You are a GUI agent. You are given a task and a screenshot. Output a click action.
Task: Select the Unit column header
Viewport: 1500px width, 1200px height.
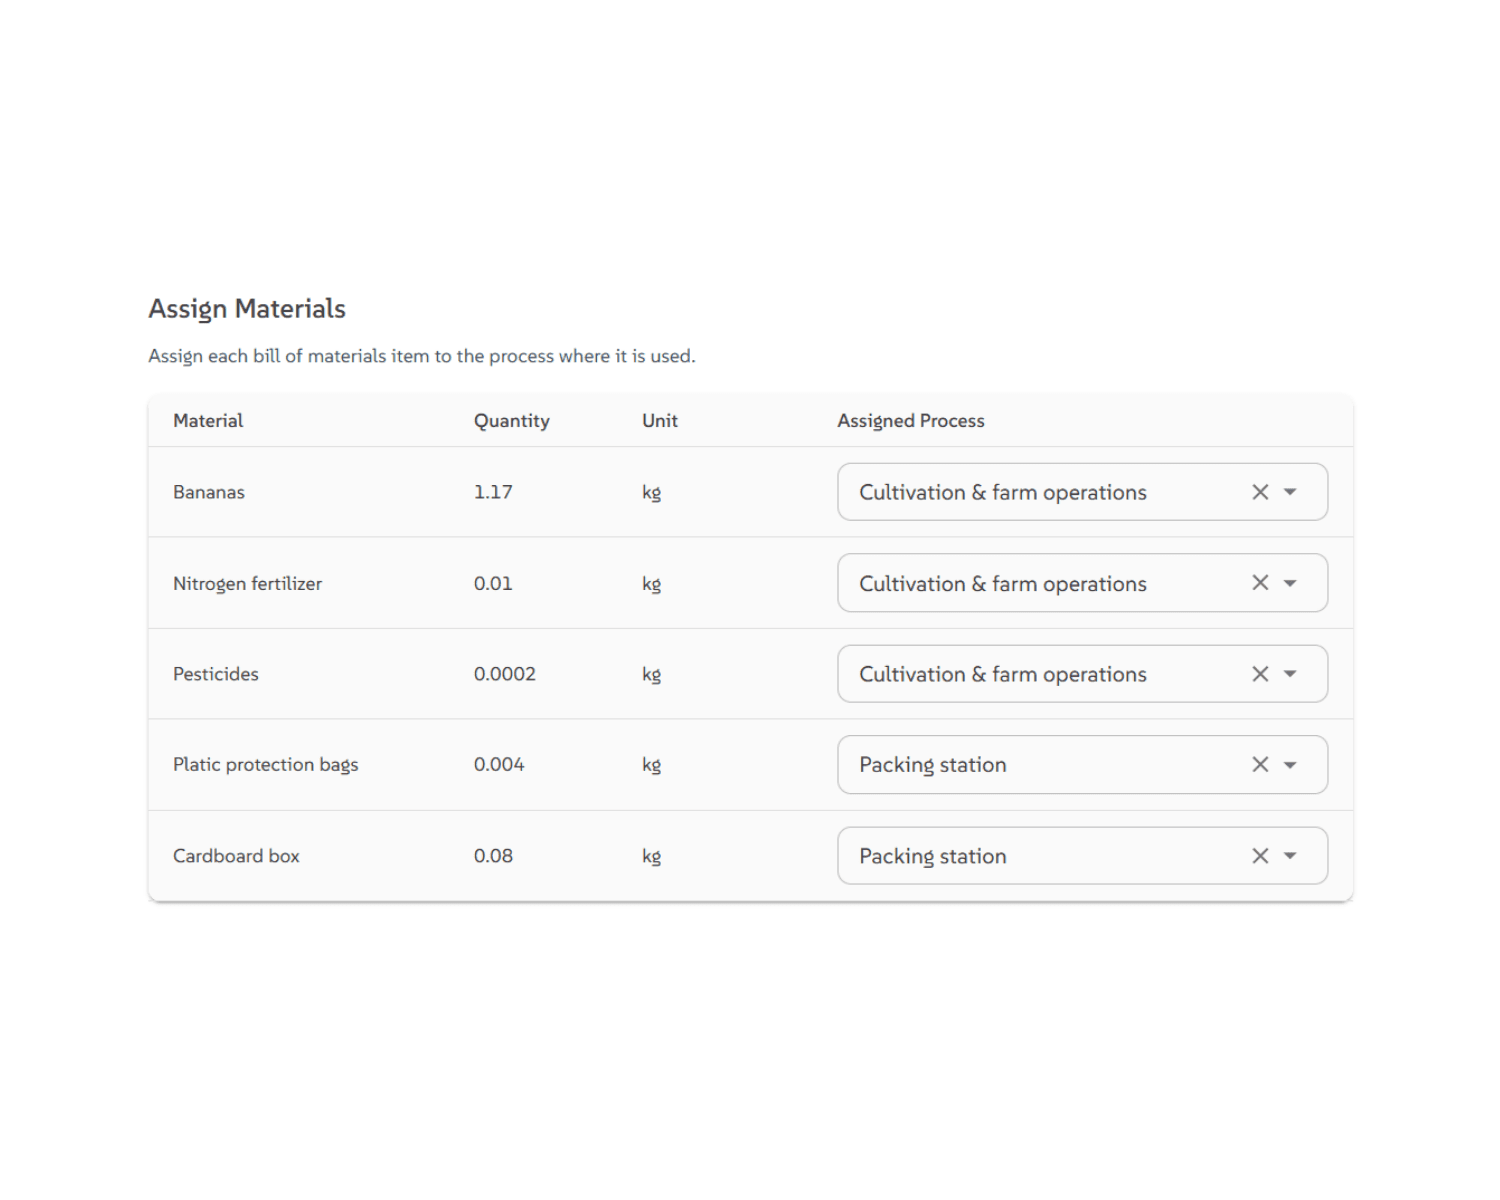(x=659, y=421)
